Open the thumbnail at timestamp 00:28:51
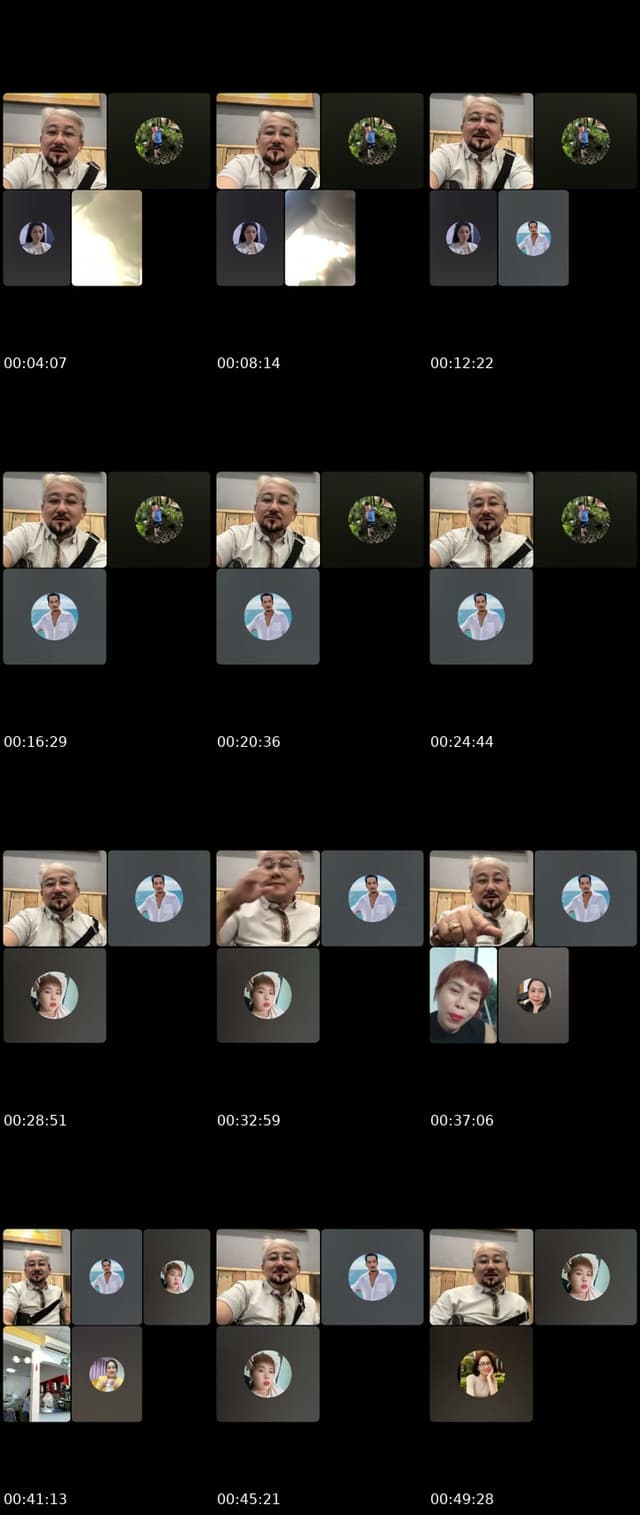 click(x=107, y=947)
